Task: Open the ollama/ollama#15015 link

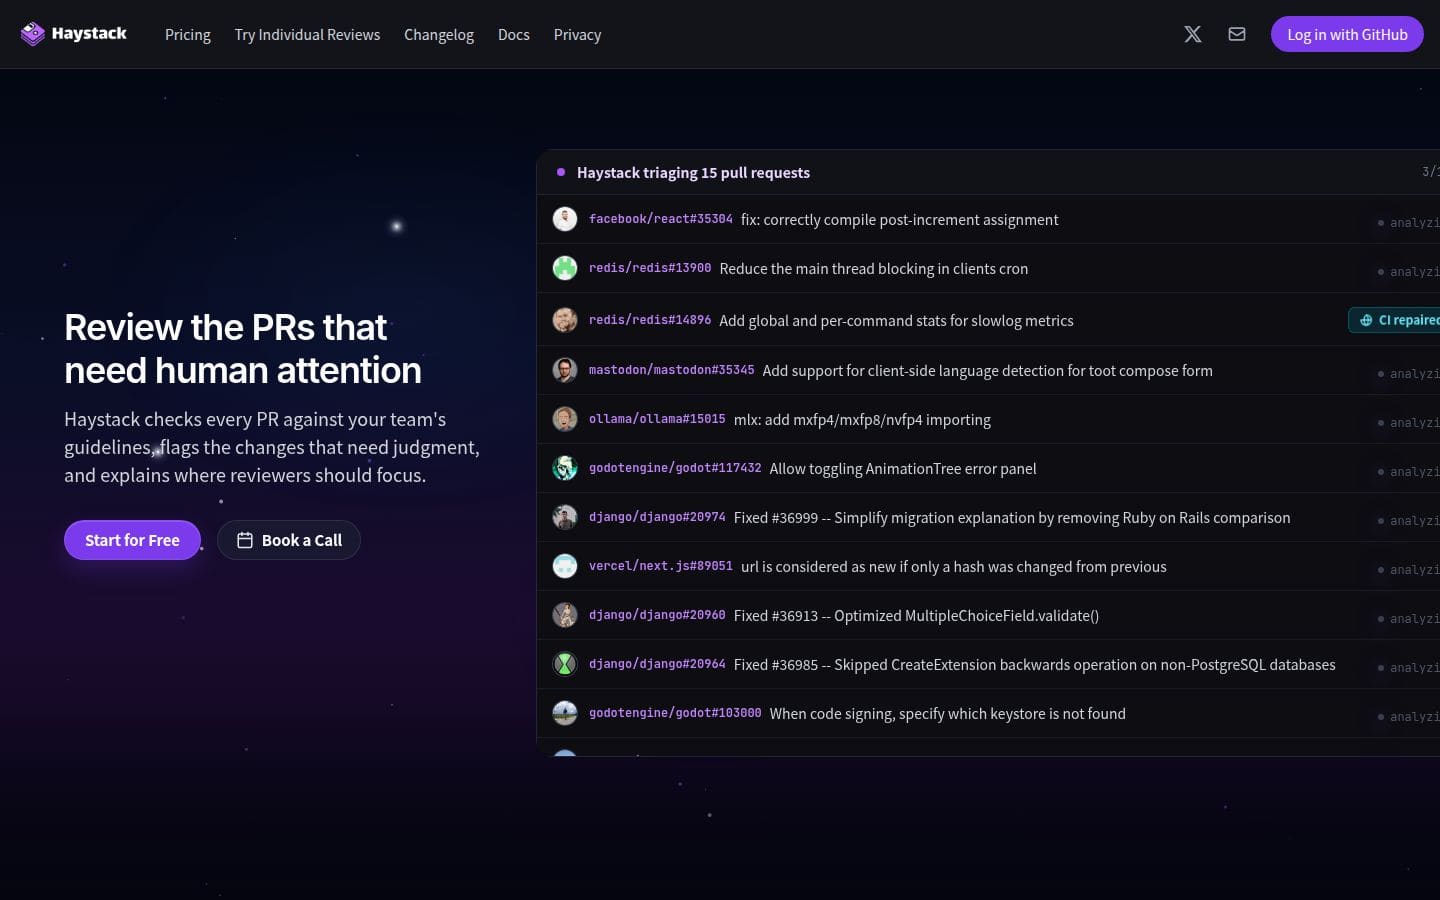Action: [657, 419]
